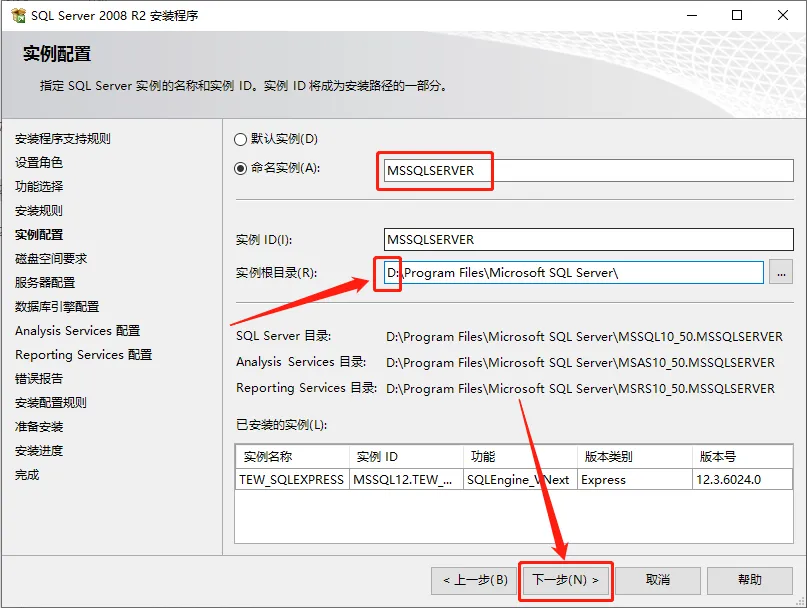Select 实例配置 step in sidebar
This screenshot has height=608, width=807.
coord(39,235)
